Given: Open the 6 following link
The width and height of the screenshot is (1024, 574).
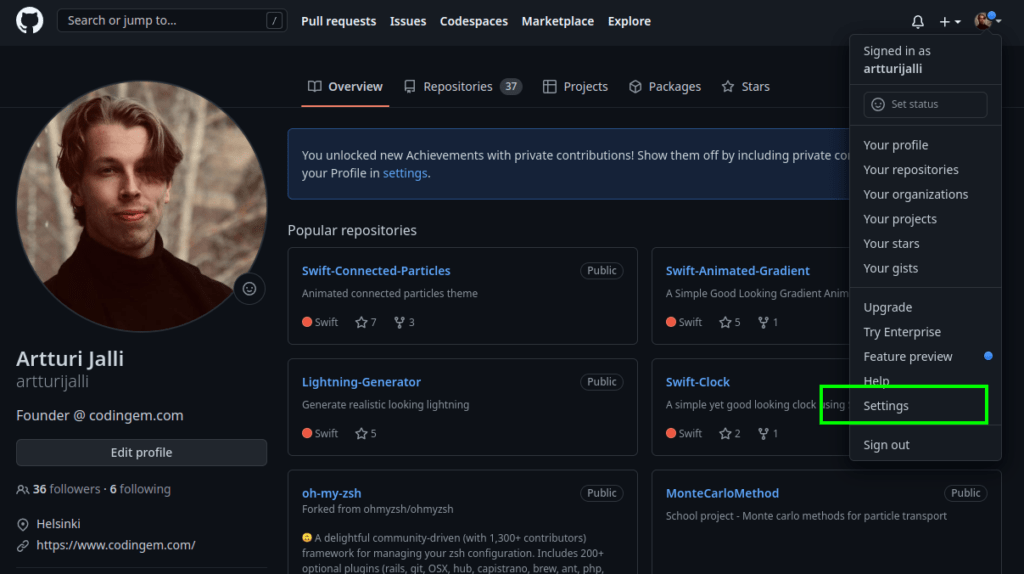Looking at the screenshot, I should pyautogui.click(x=140, y=489).
